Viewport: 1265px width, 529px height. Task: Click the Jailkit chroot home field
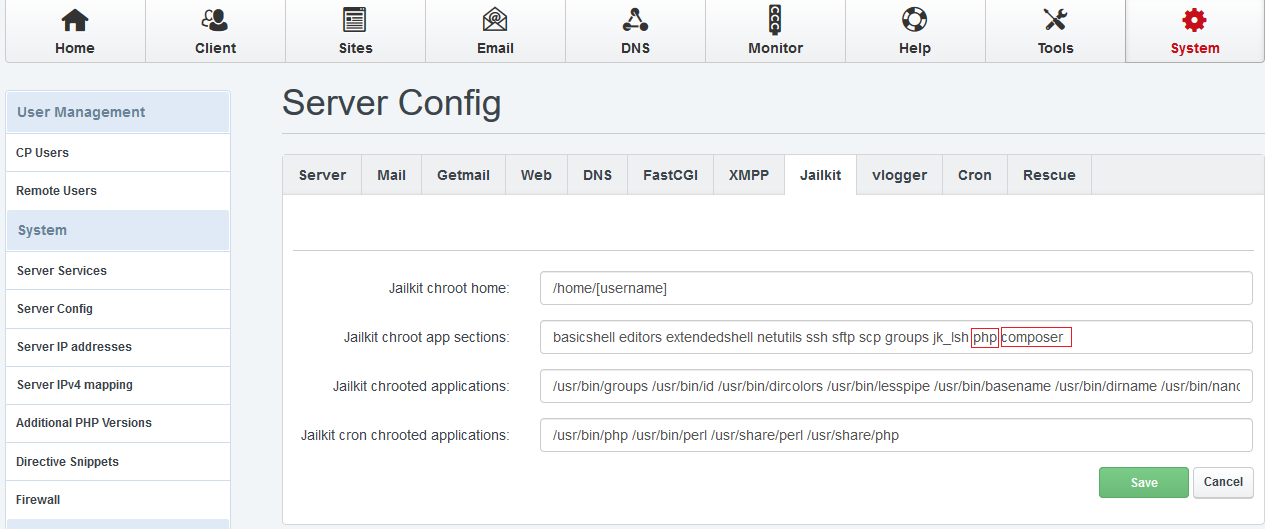click(895, 288)
